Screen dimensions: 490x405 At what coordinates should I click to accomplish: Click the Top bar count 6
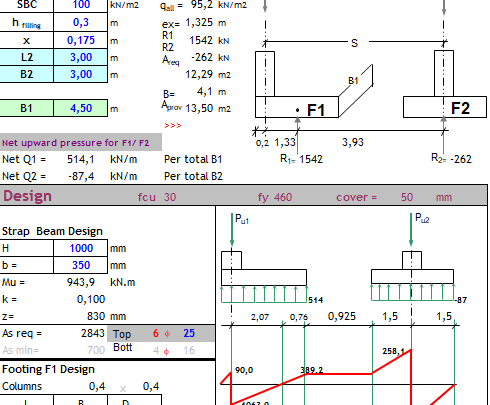[156, 333]
